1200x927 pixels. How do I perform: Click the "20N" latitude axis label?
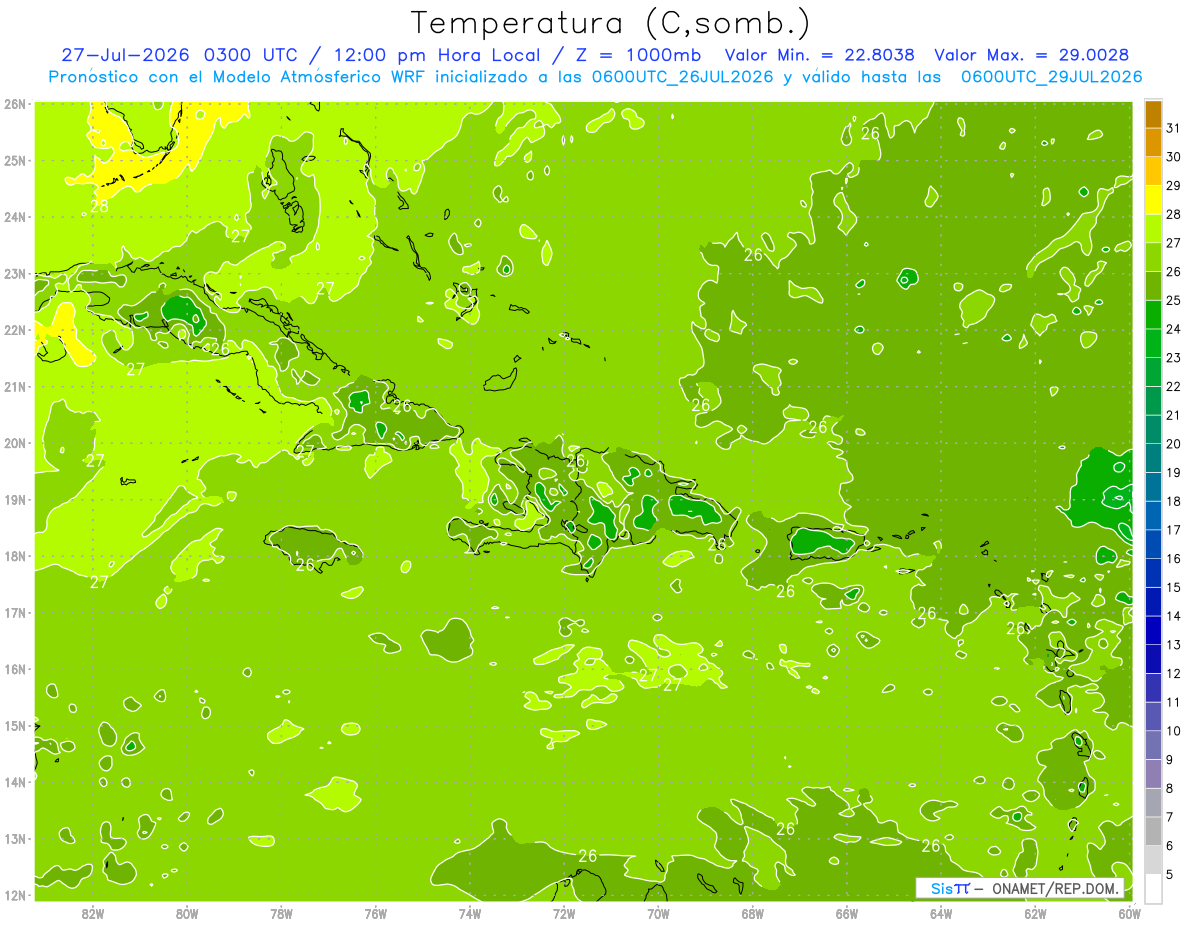click(14, 442)
